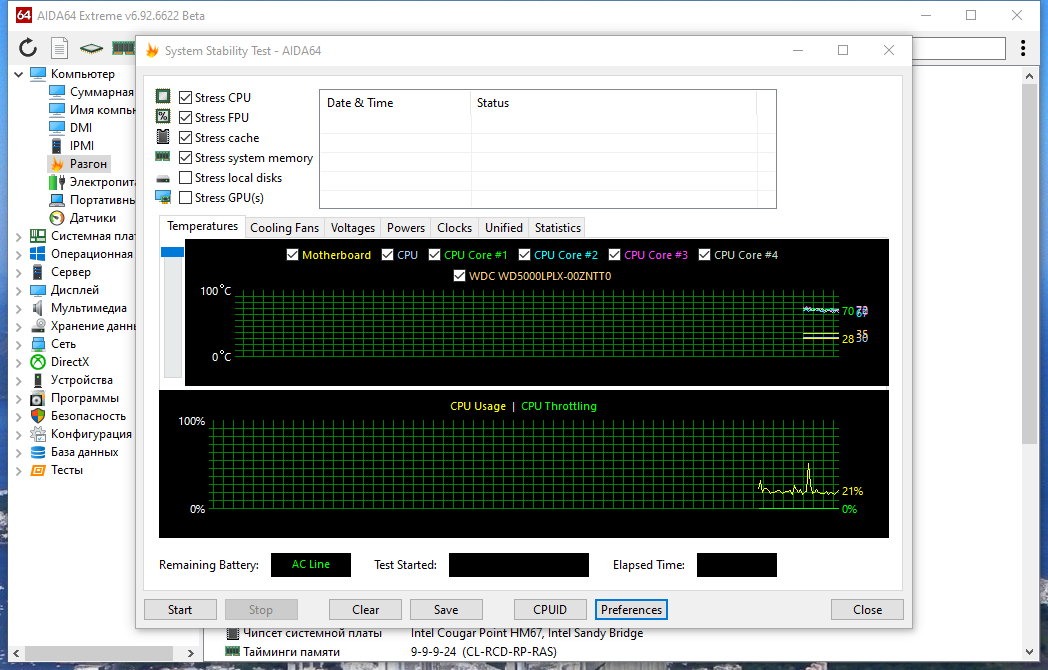Screen dimensions: 1048x670
Task: Click the Report document icon in AIDA64 toolbar
Action: click(59, 47)
